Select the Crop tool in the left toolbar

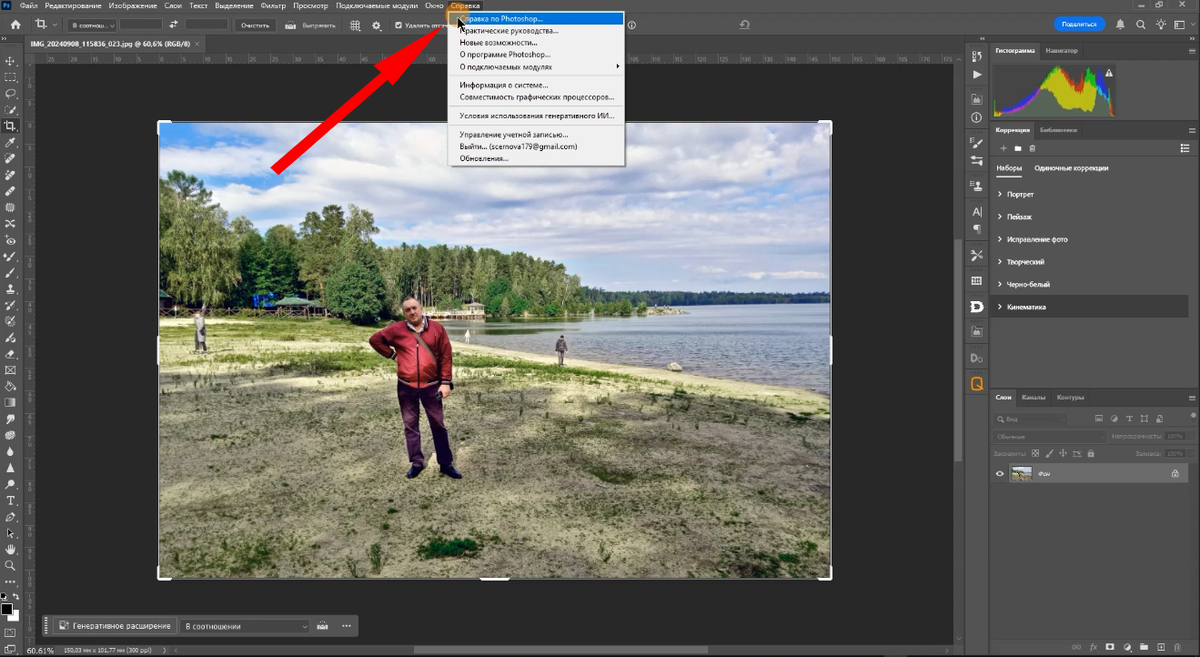point(11,126)
